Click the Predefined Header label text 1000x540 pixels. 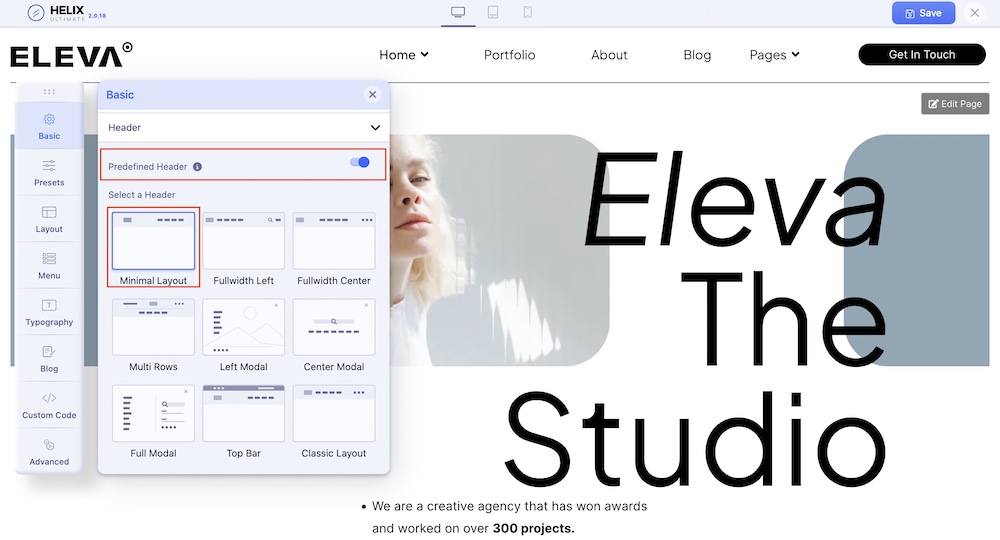[148, 167]
